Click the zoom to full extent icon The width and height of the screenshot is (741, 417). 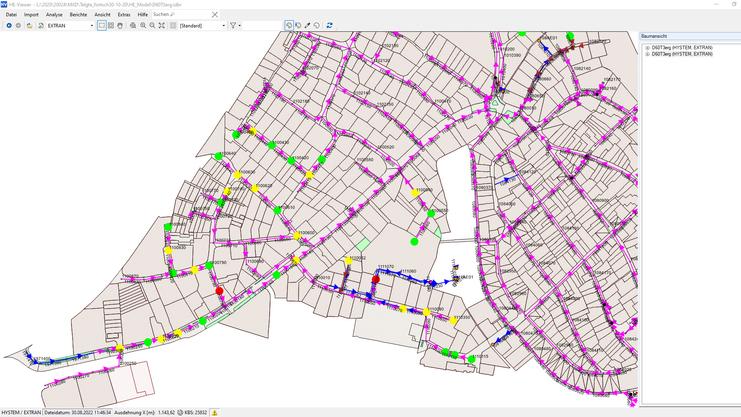(x=162, y=25)
